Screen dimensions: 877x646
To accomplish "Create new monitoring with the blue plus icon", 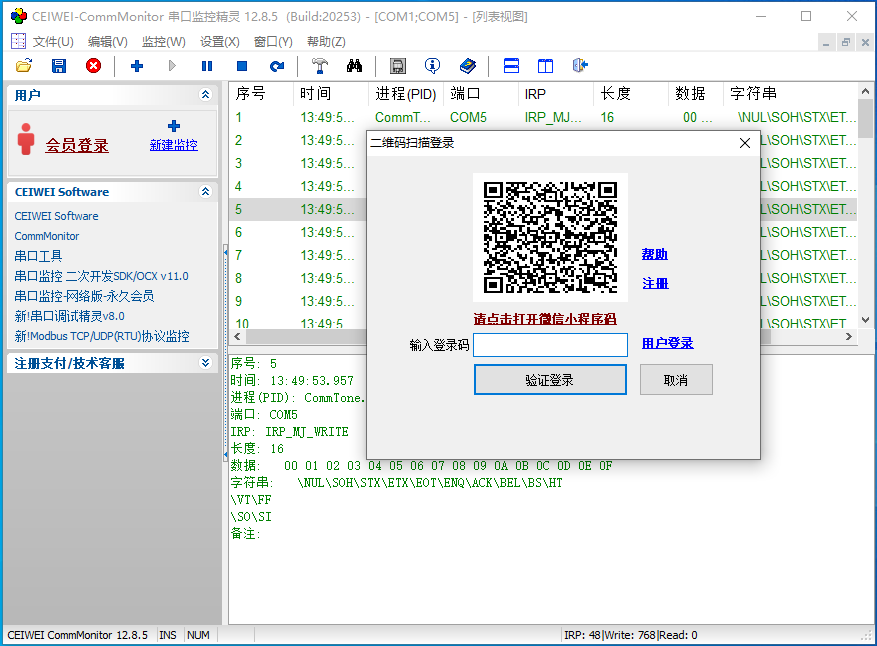I will click(x=135, y=66).
